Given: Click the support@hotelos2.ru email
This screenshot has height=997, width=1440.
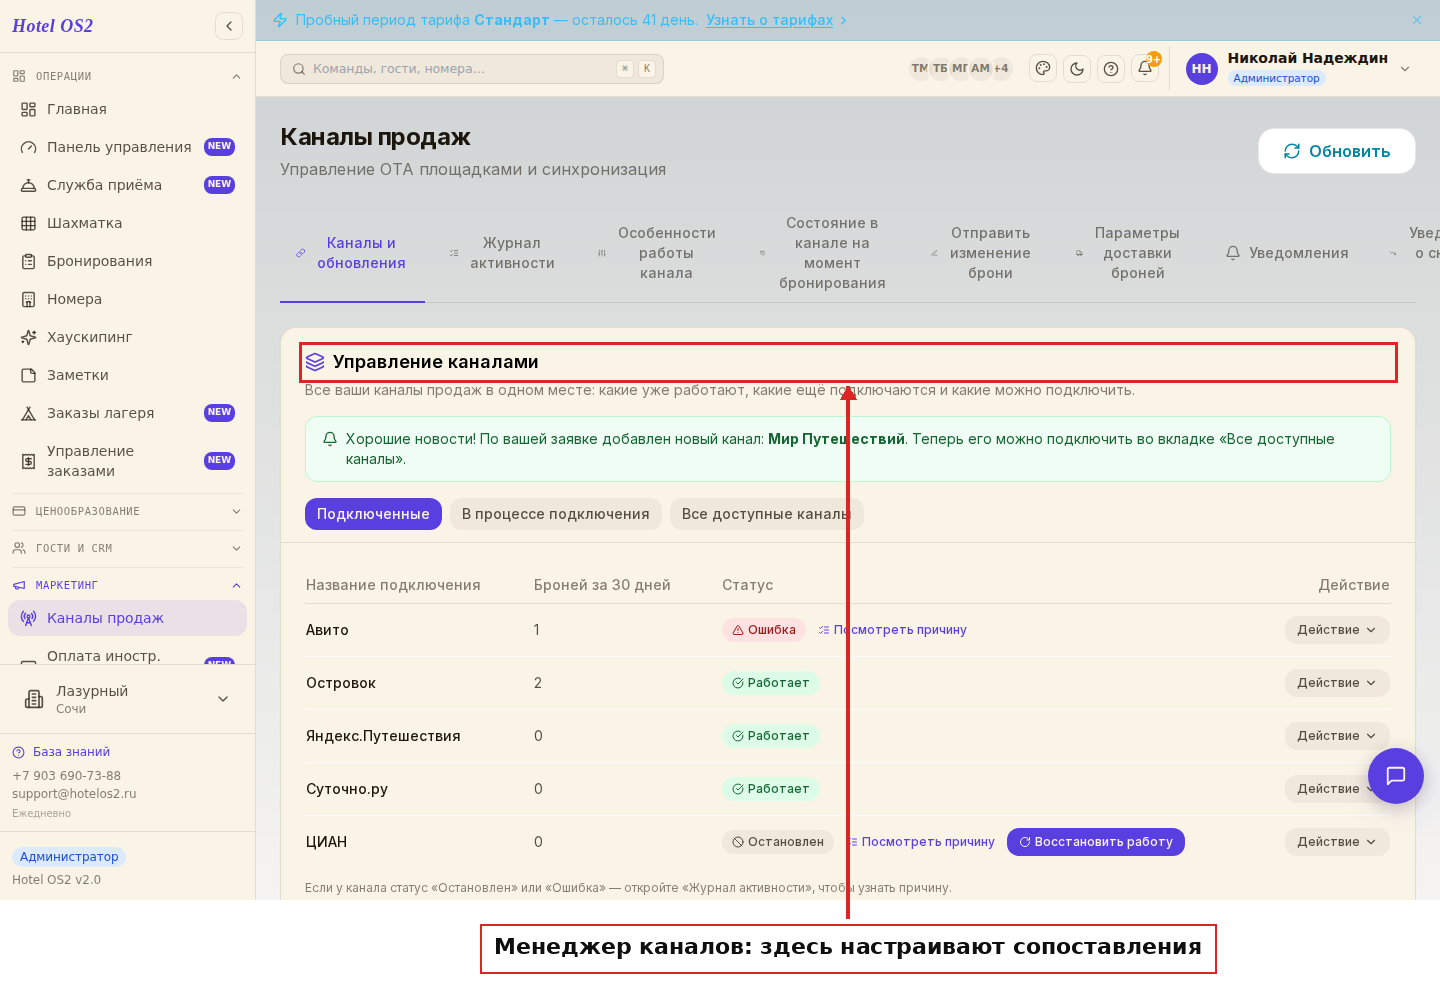Looking at the screenshot, I should (74, 794).
